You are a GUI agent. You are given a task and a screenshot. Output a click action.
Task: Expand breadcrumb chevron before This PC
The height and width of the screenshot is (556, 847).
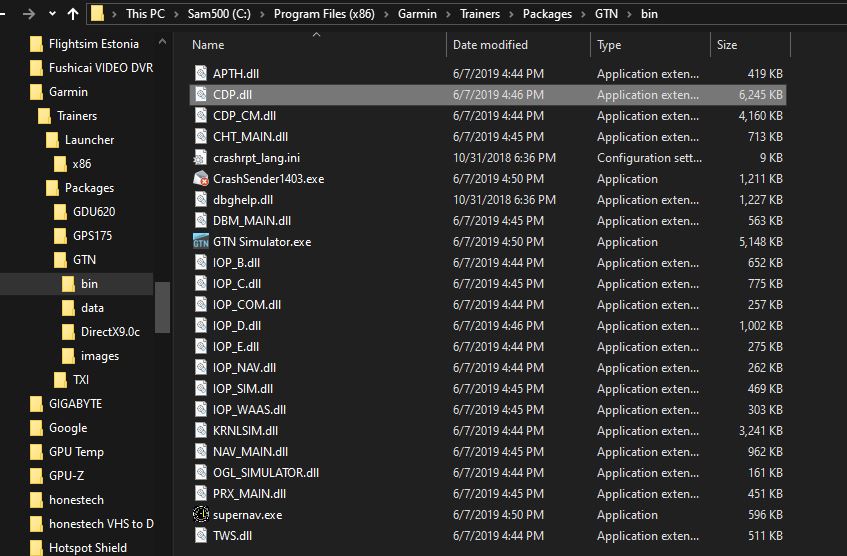(114, 14)
